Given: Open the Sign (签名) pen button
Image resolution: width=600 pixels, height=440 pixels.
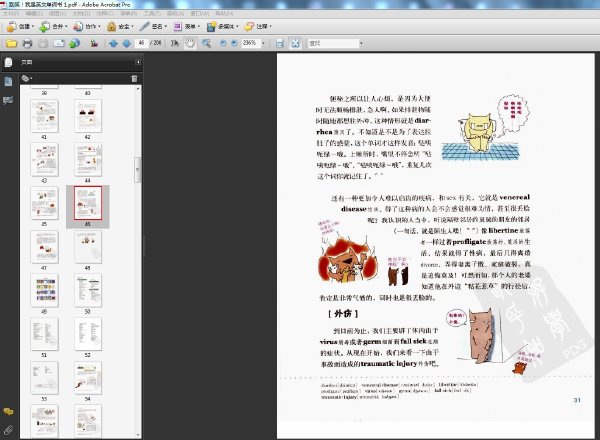Looking at the screenshot, I should click(153, 26).
